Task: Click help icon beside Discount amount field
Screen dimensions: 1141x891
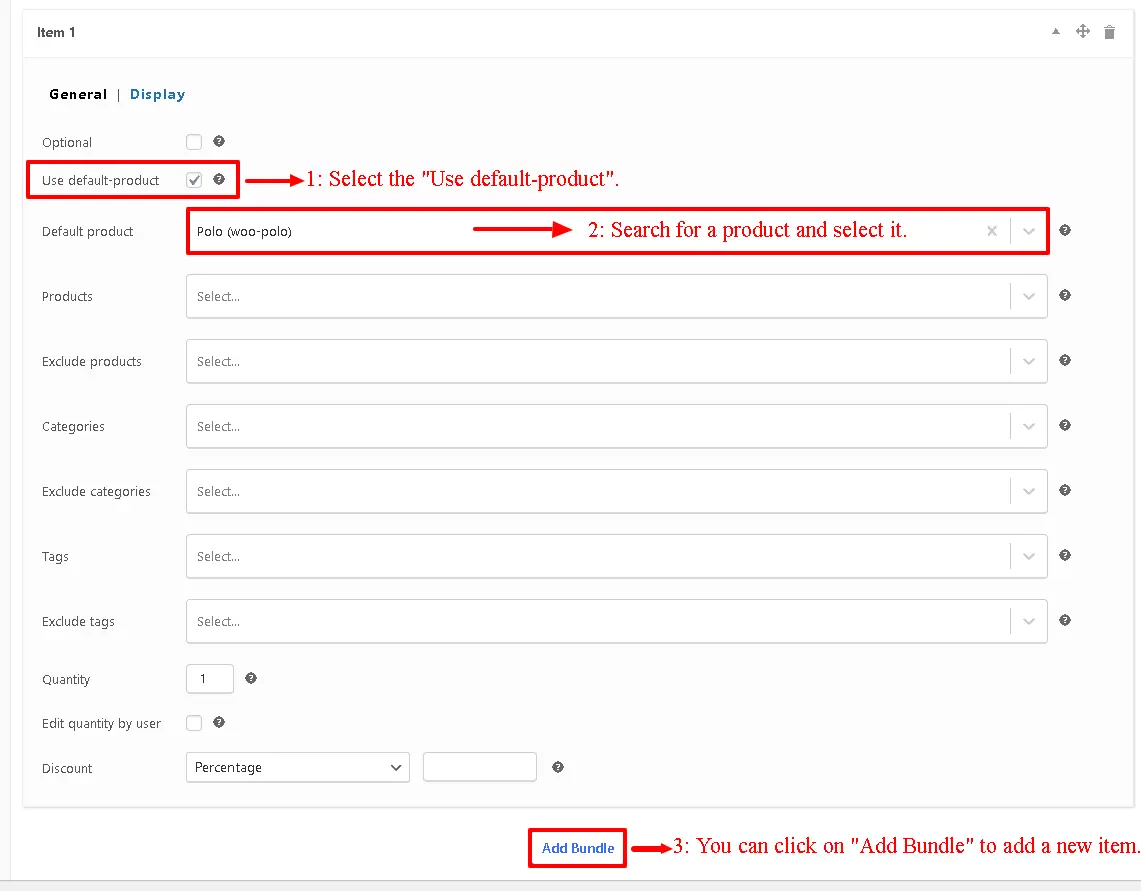Action: (x=558, y=767)
